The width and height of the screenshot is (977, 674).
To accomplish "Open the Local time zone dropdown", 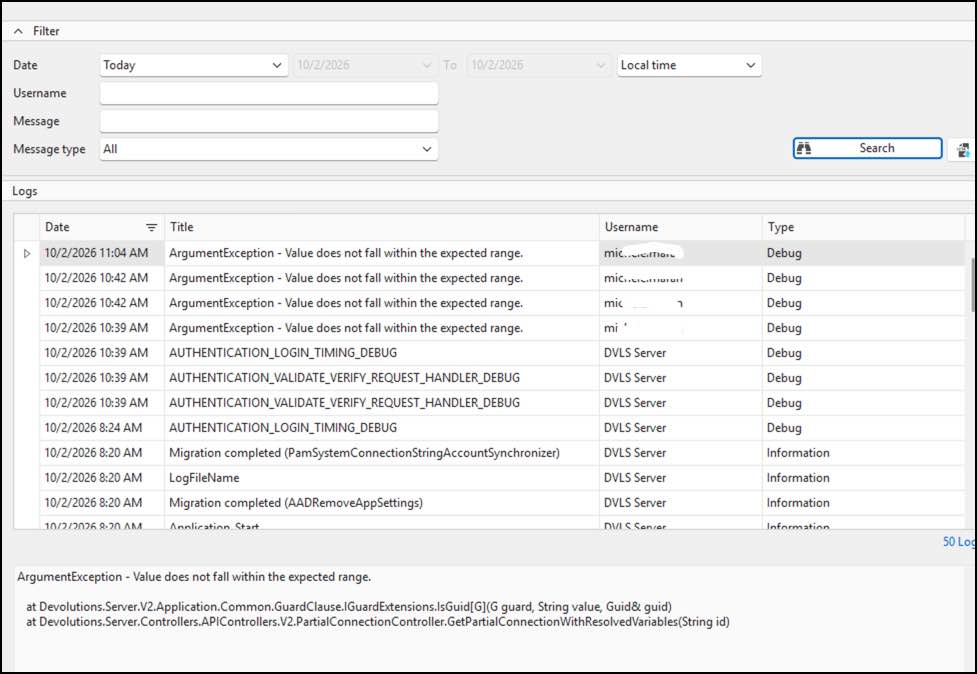I will click(x=689, y=65).
